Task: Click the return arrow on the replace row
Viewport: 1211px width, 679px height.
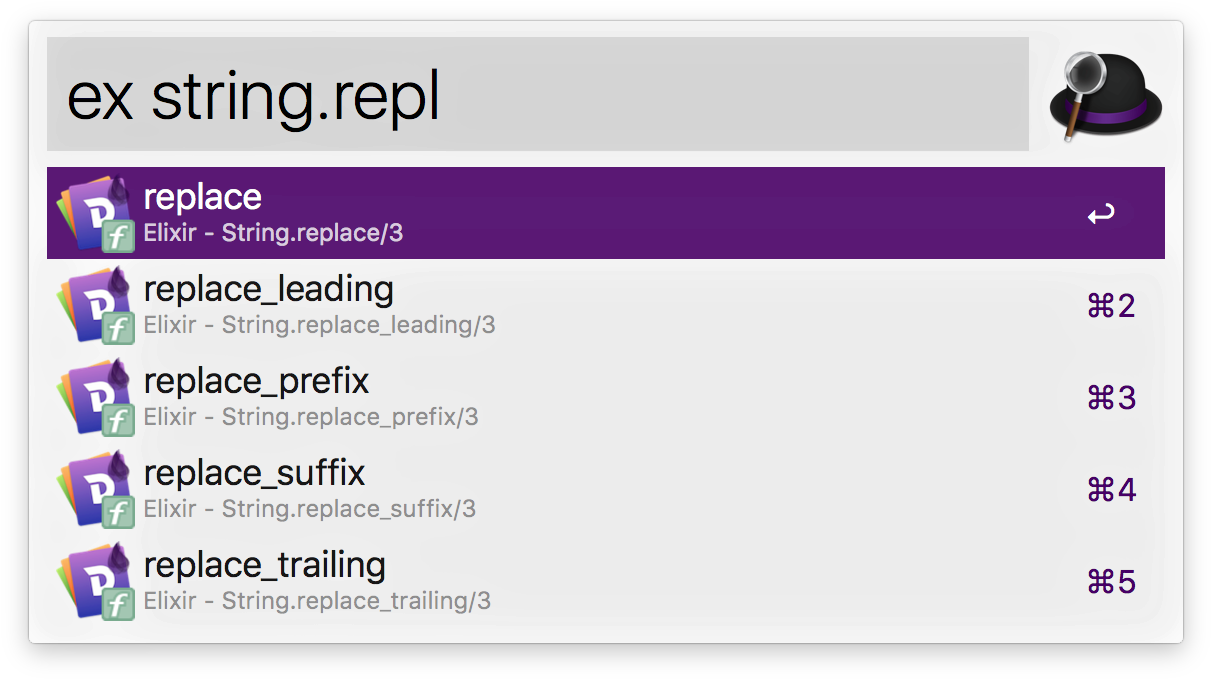Action: pos(1101,214)
